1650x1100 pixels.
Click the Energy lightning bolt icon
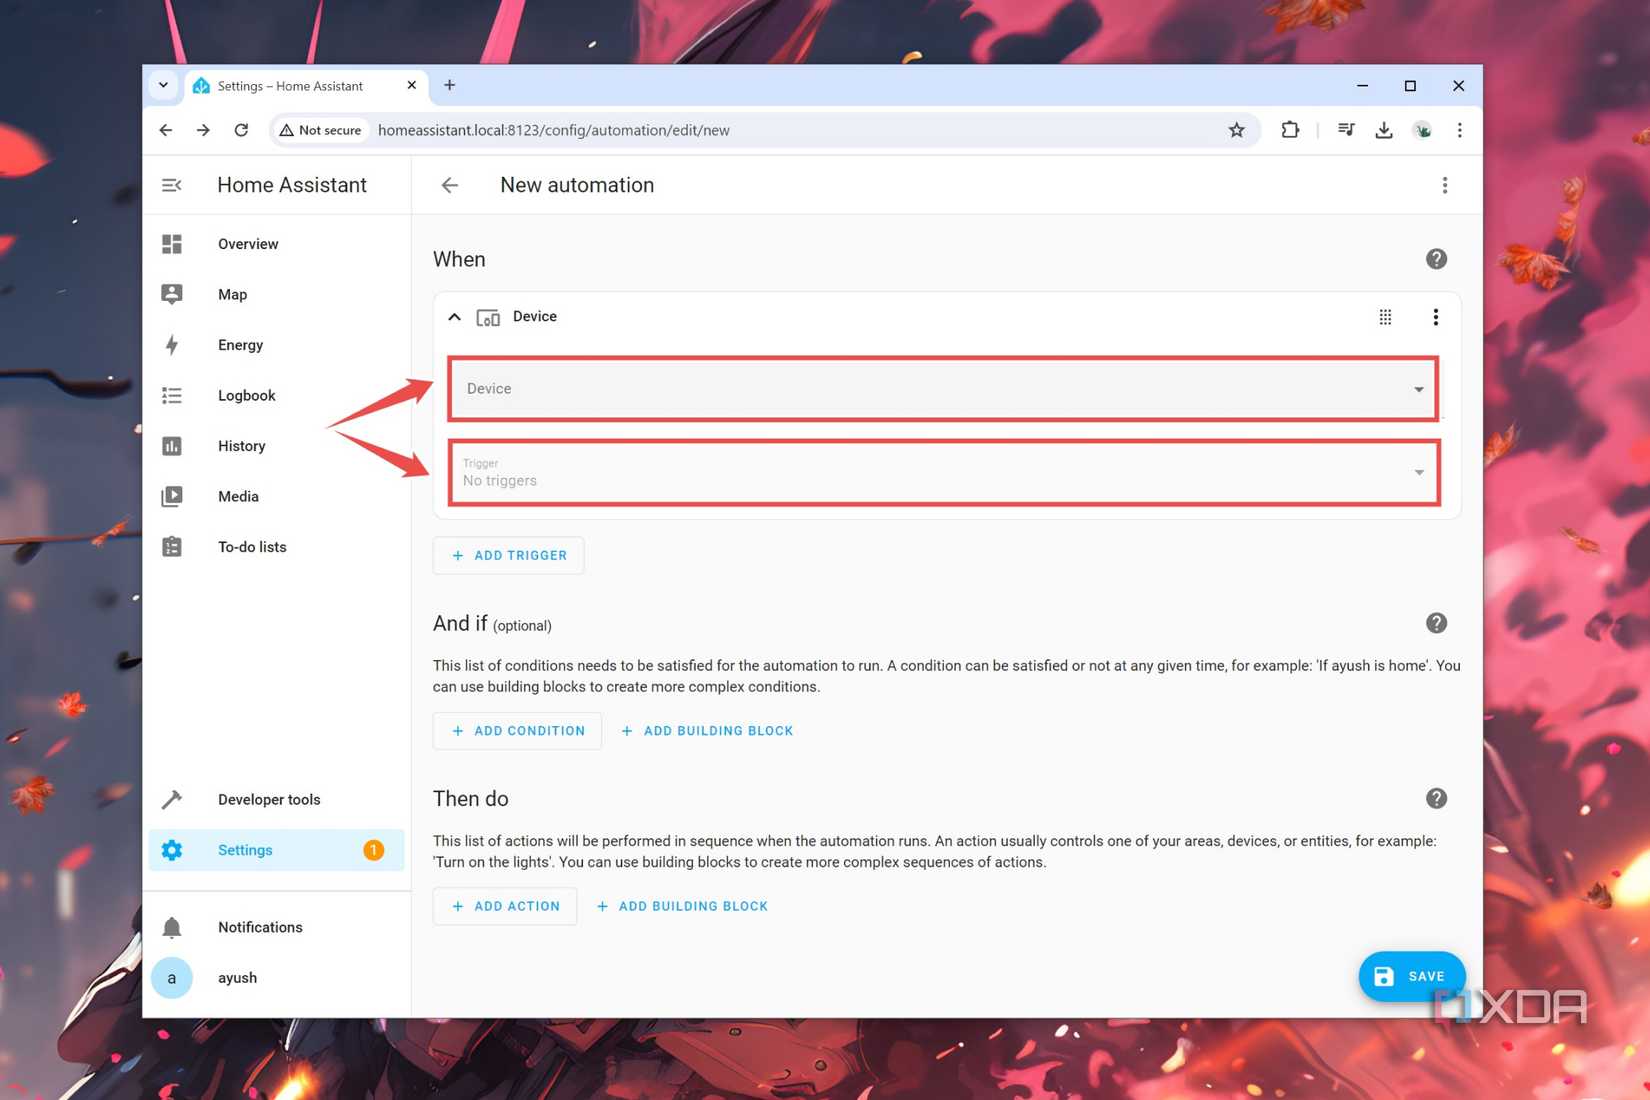click(x=172, y=345)
